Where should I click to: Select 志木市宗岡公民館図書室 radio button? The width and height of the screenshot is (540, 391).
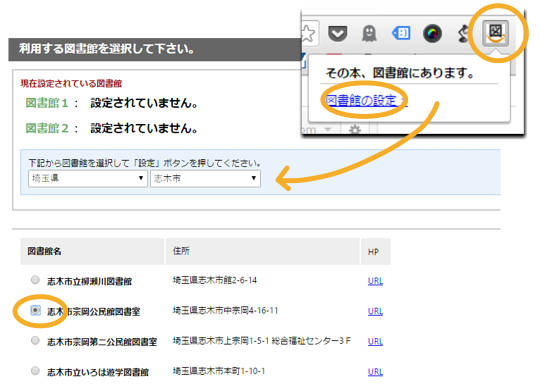coord(35,310)
